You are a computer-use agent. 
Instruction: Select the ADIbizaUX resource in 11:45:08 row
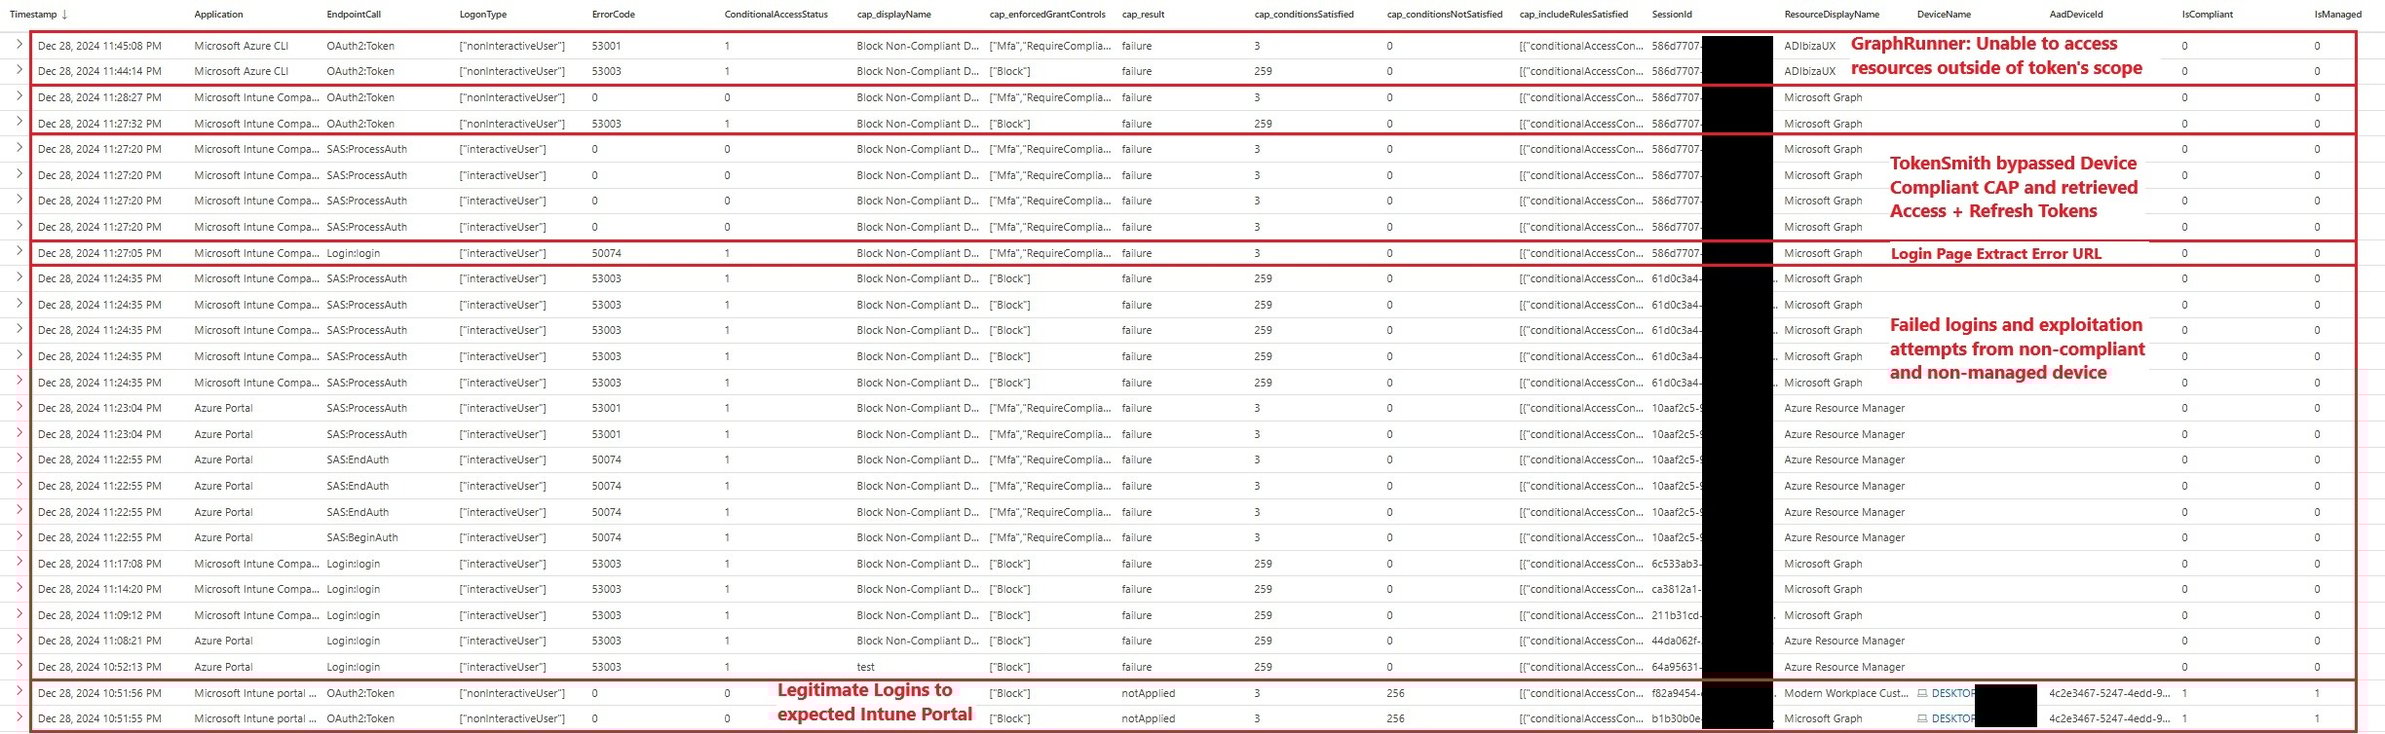pyautogui.click(x=1809, y=46)
